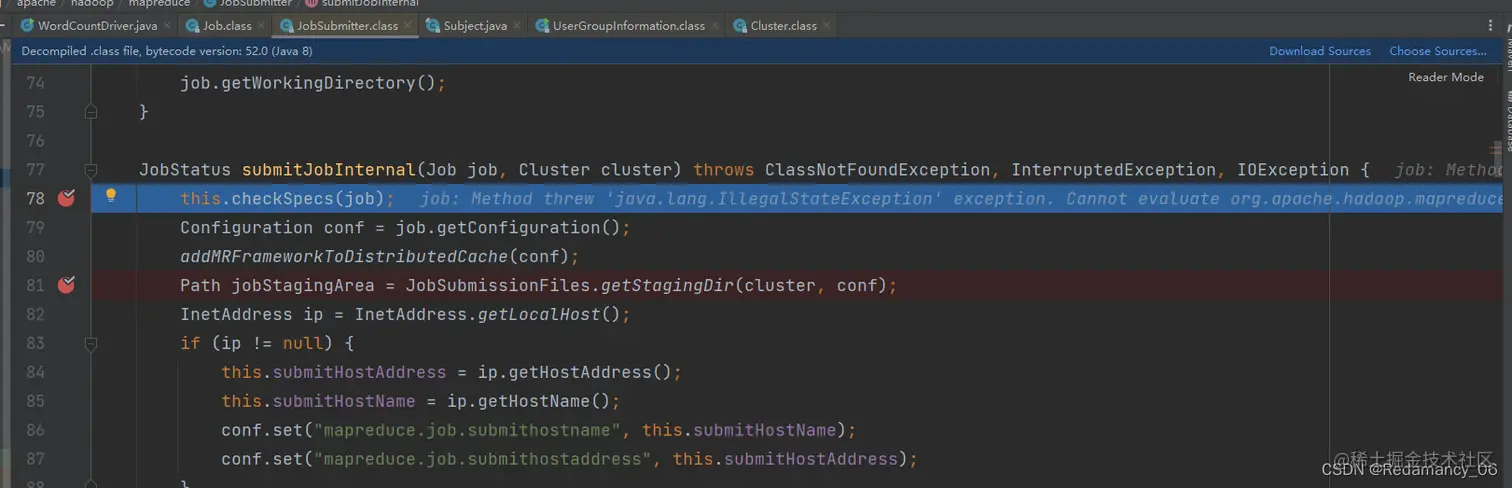This screenshot has height=488, width=1512.
Task: Close the Cluster.class tab
Action: (827, 26)
